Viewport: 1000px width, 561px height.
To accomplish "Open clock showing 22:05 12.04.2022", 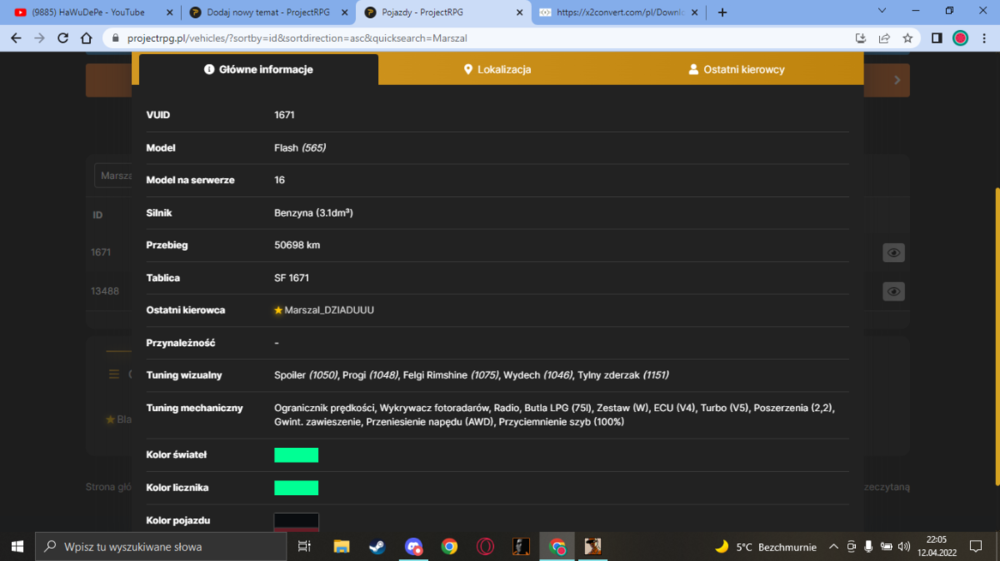I will (937, 546).
